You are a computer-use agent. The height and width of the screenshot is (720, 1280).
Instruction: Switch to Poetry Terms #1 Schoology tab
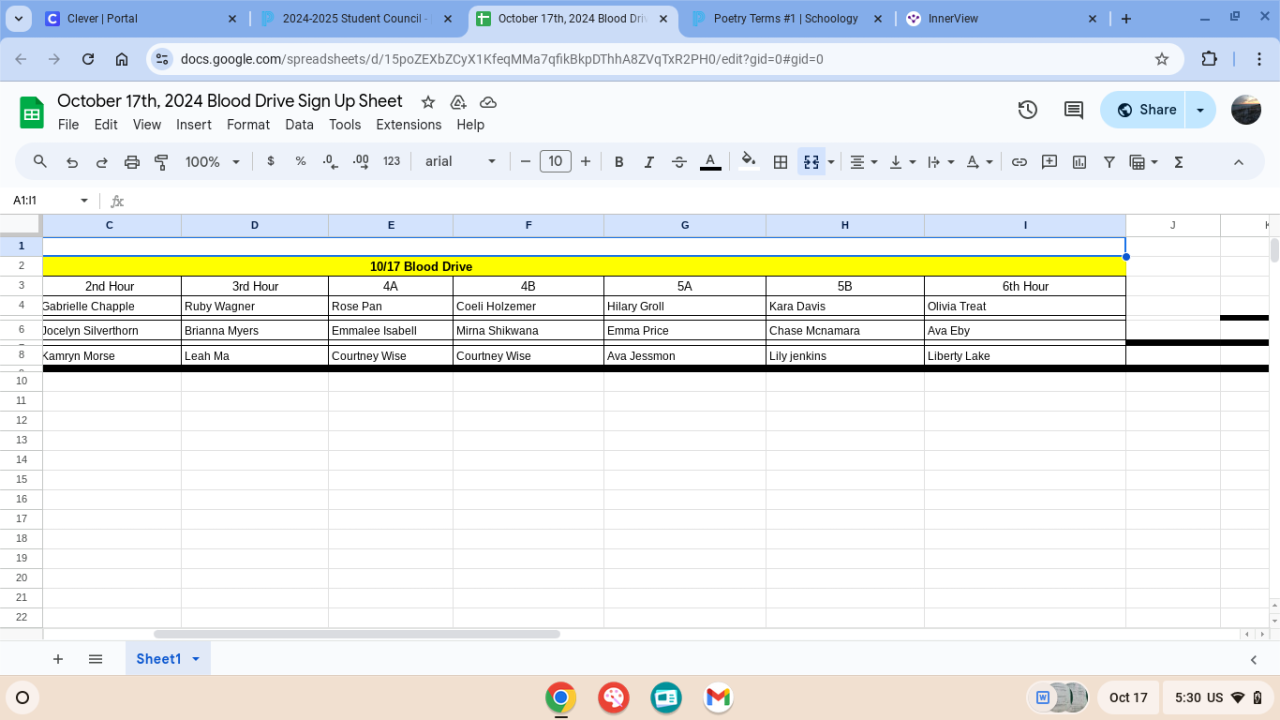[787, 19]
